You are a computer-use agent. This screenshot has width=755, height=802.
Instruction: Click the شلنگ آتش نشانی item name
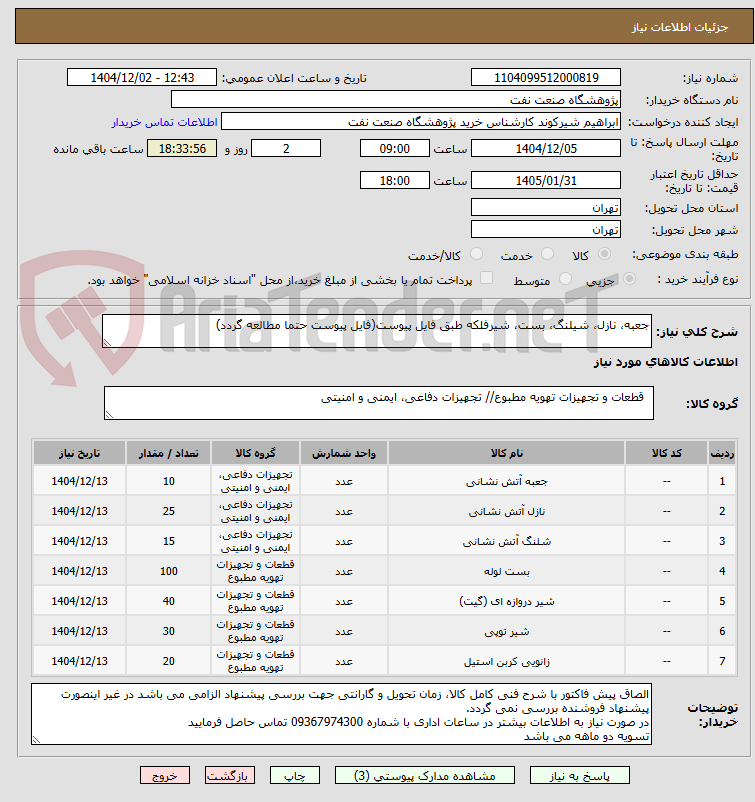[506, 541]
